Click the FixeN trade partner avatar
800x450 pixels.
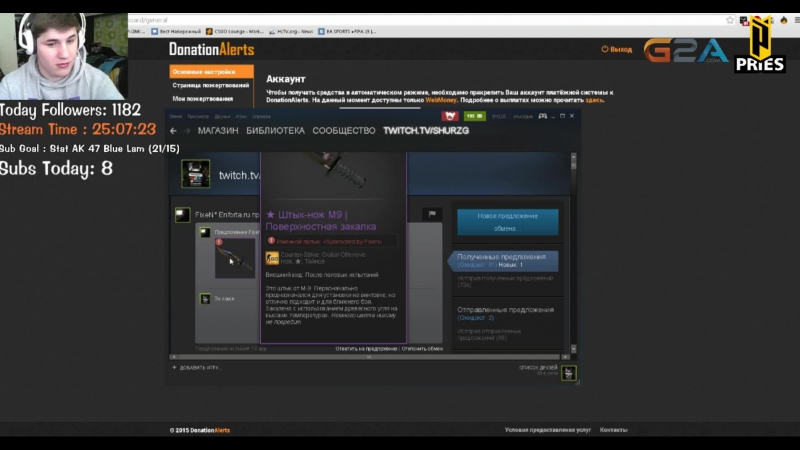(x=183, y=215)
